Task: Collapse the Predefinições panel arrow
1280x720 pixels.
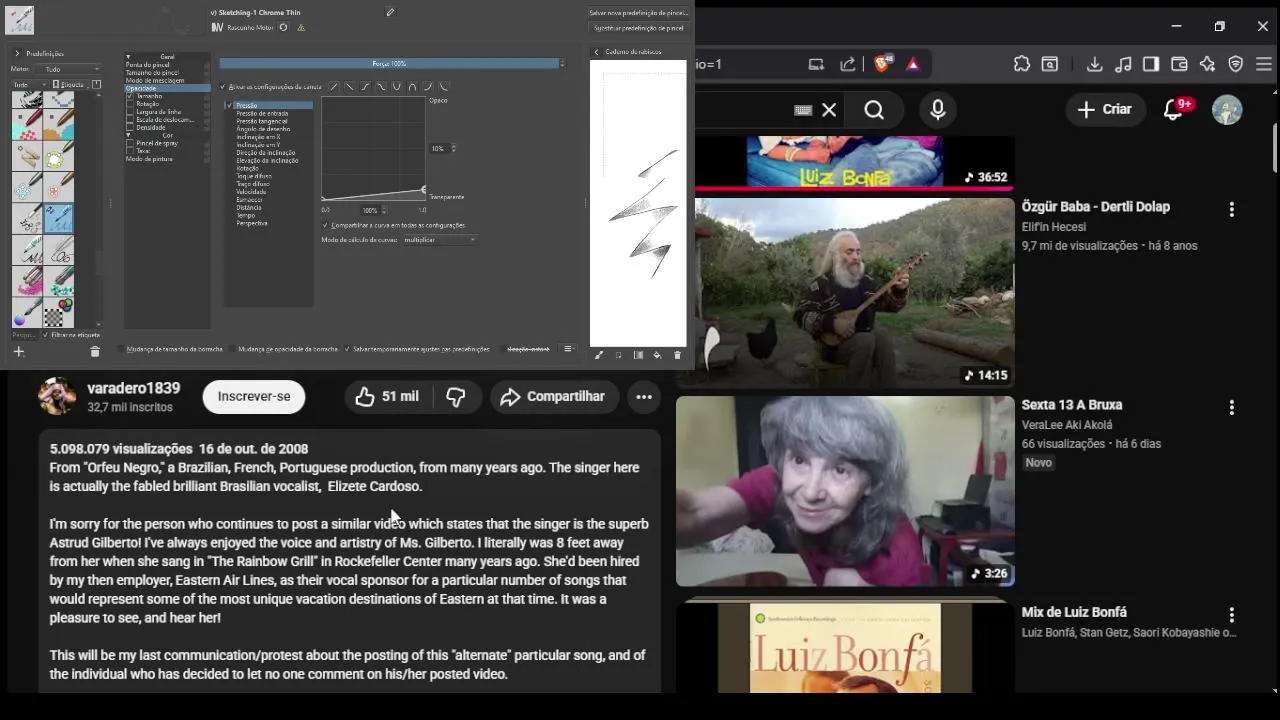Action: (17, 53)
